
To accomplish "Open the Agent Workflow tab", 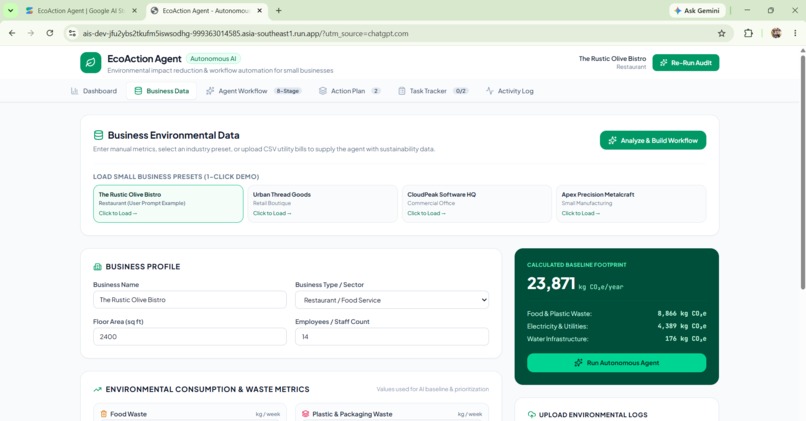I will 253,91.
